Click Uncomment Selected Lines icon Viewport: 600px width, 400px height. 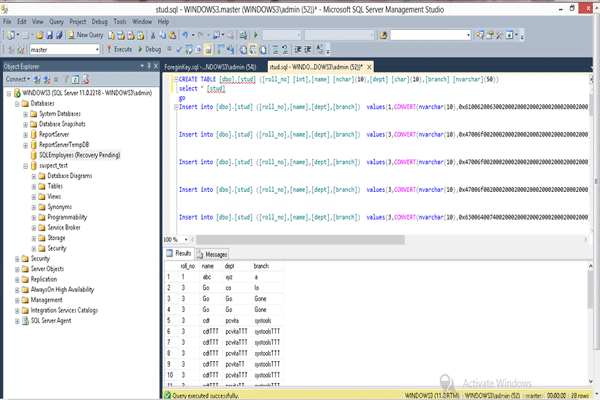point(285,49)
